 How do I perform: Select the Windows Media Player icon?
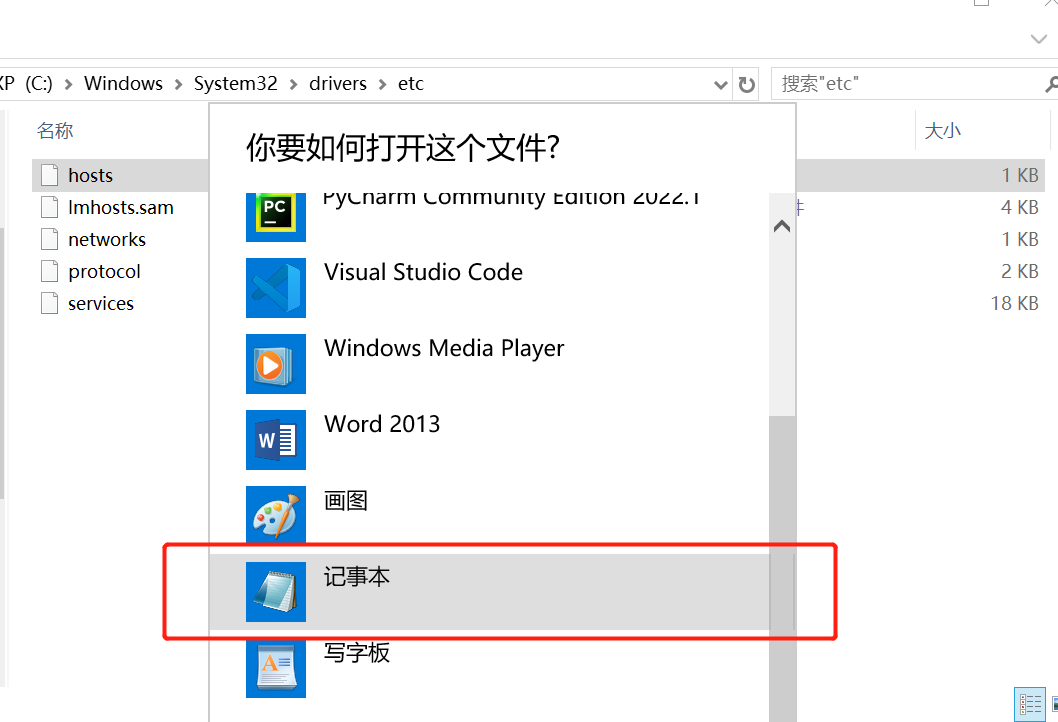(x=276, y=364)
